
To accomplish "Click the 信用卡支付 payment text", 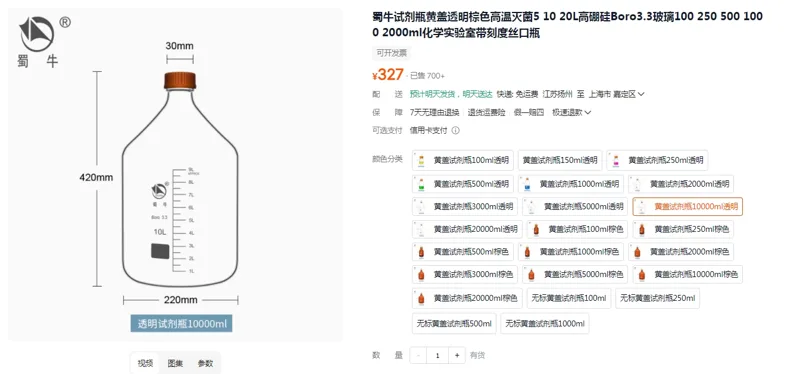I will [429, 130].
